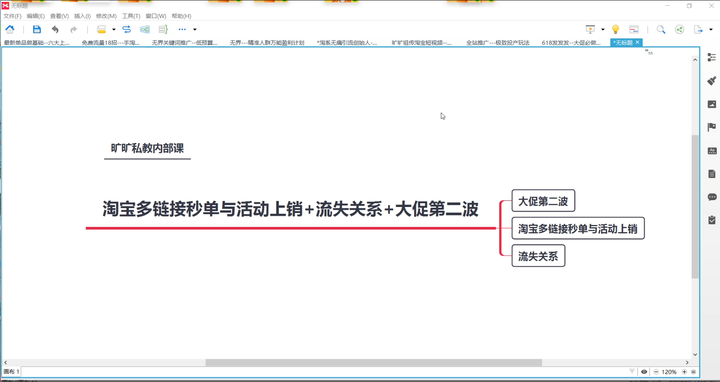720x382 pixels.
Task: Start presentation mode icon
Action: (591, 29)
